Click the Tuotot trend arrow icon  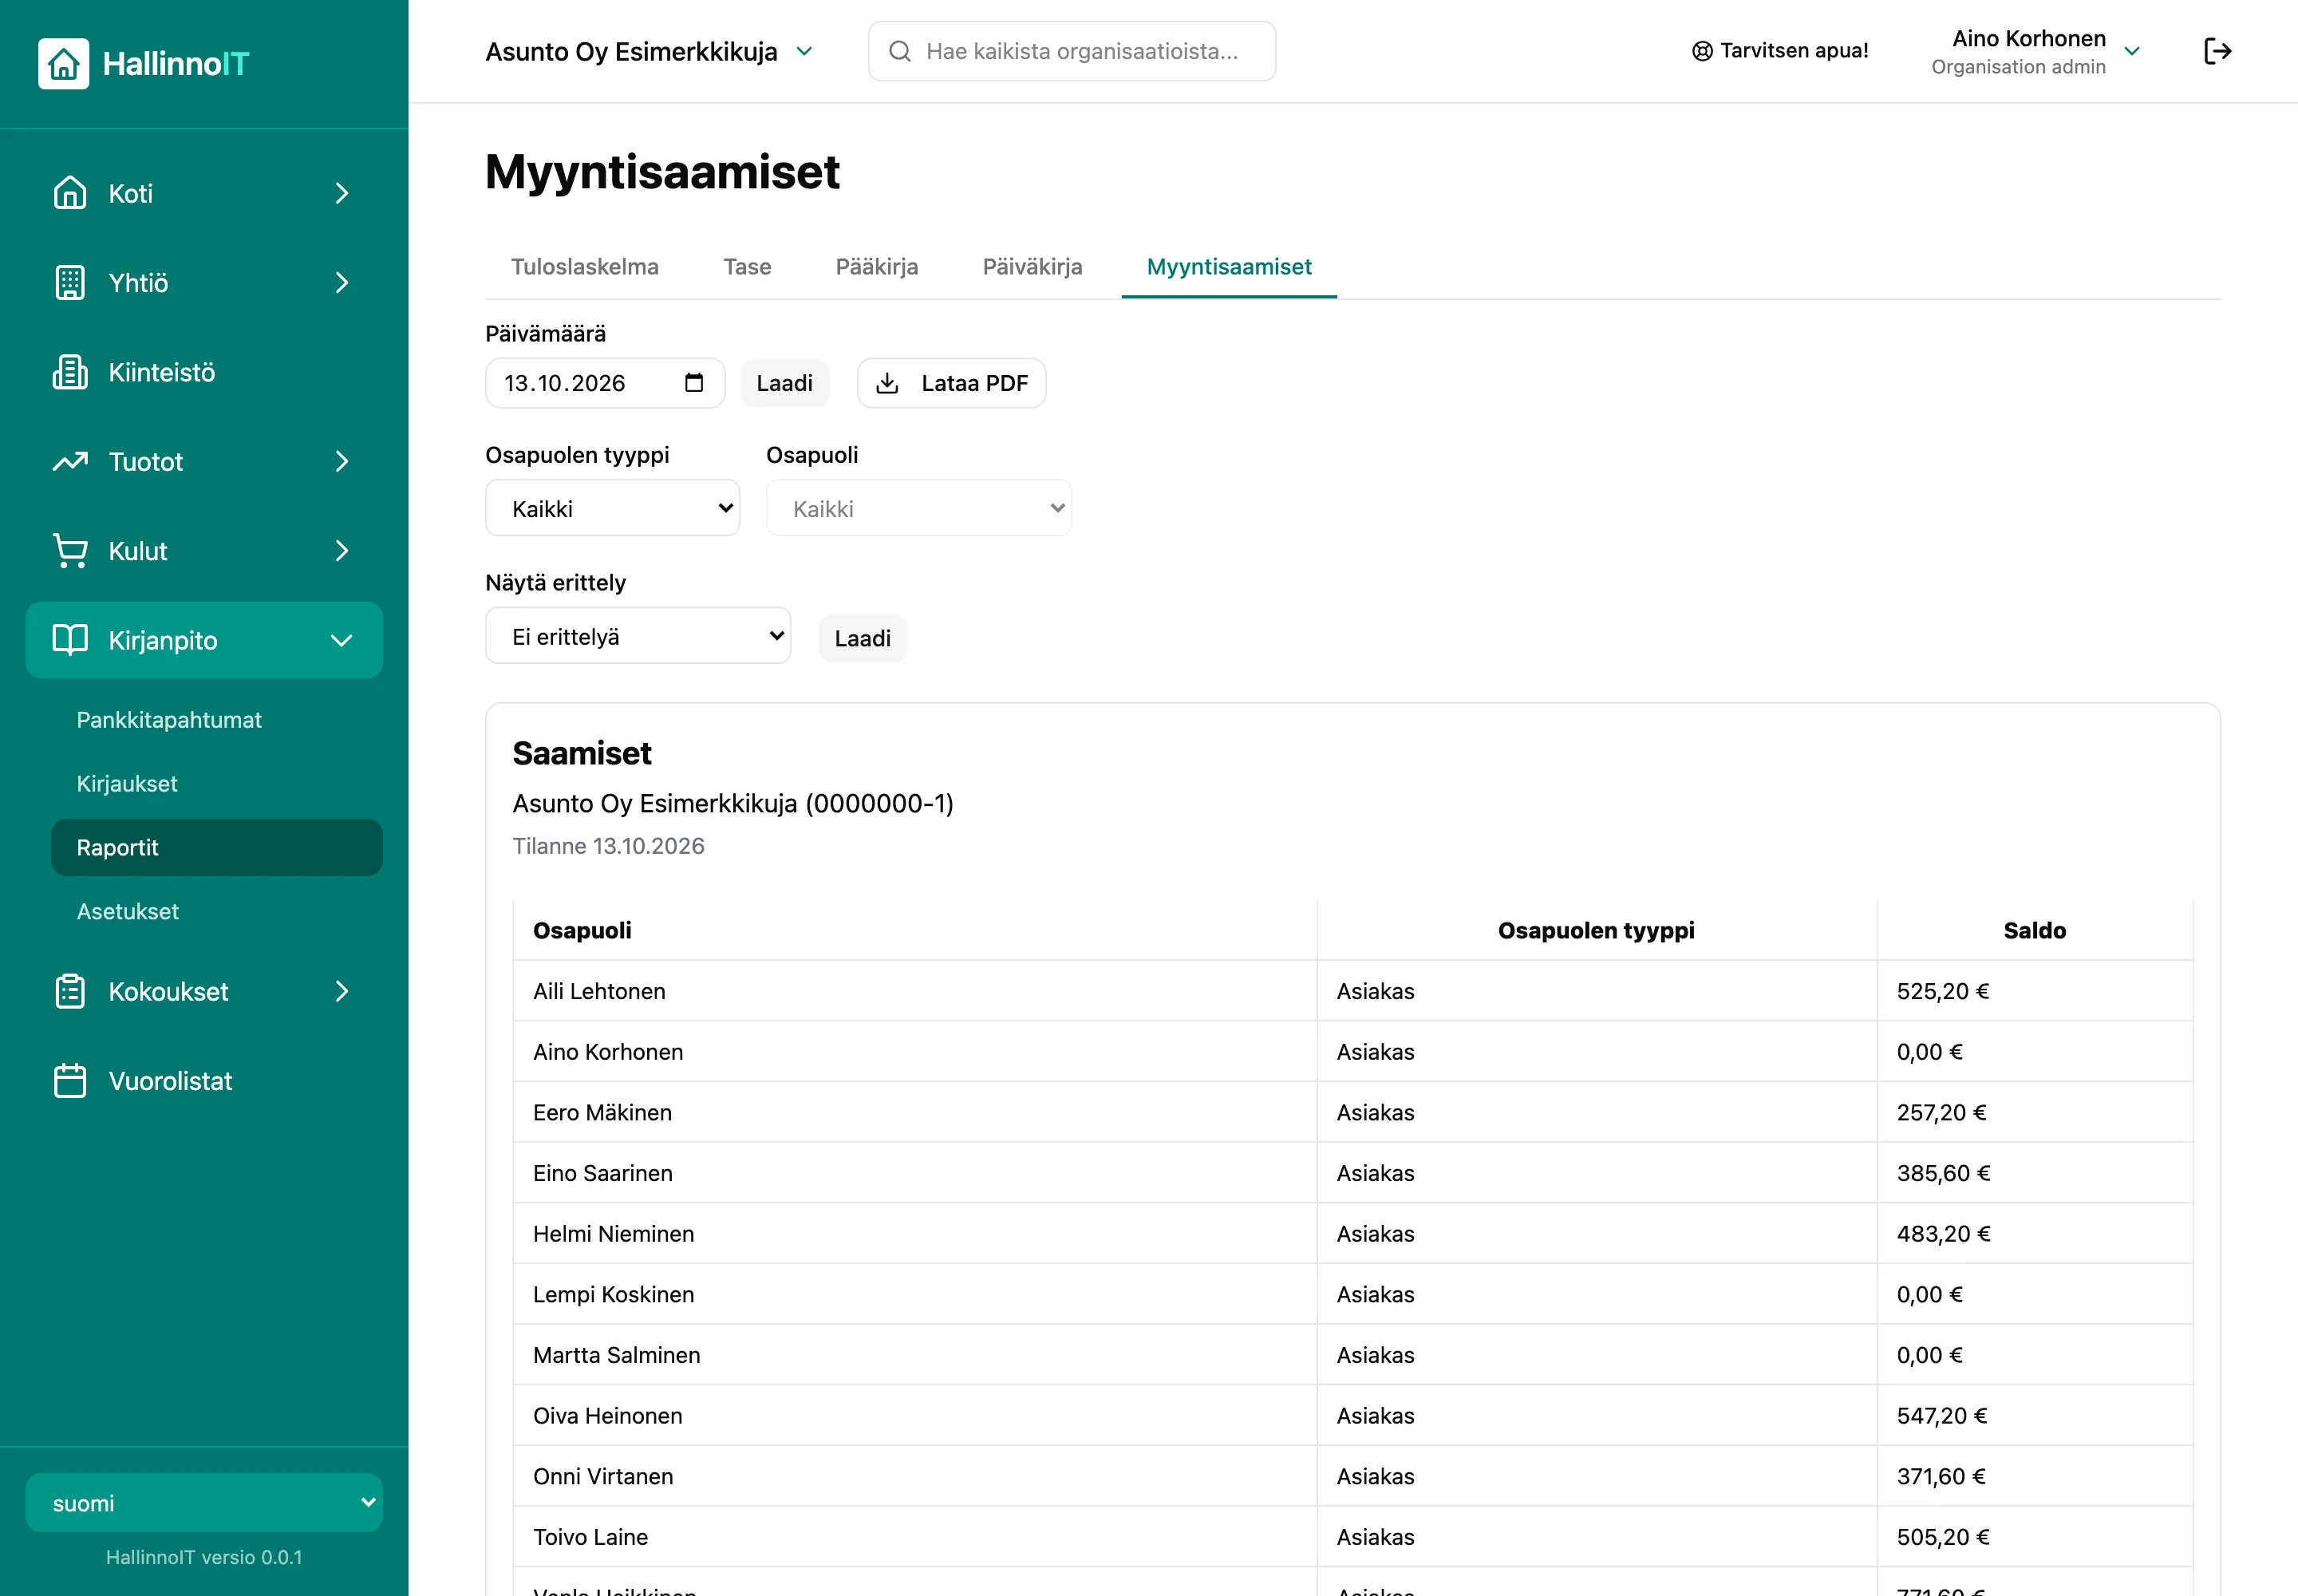tap(70, 462)
